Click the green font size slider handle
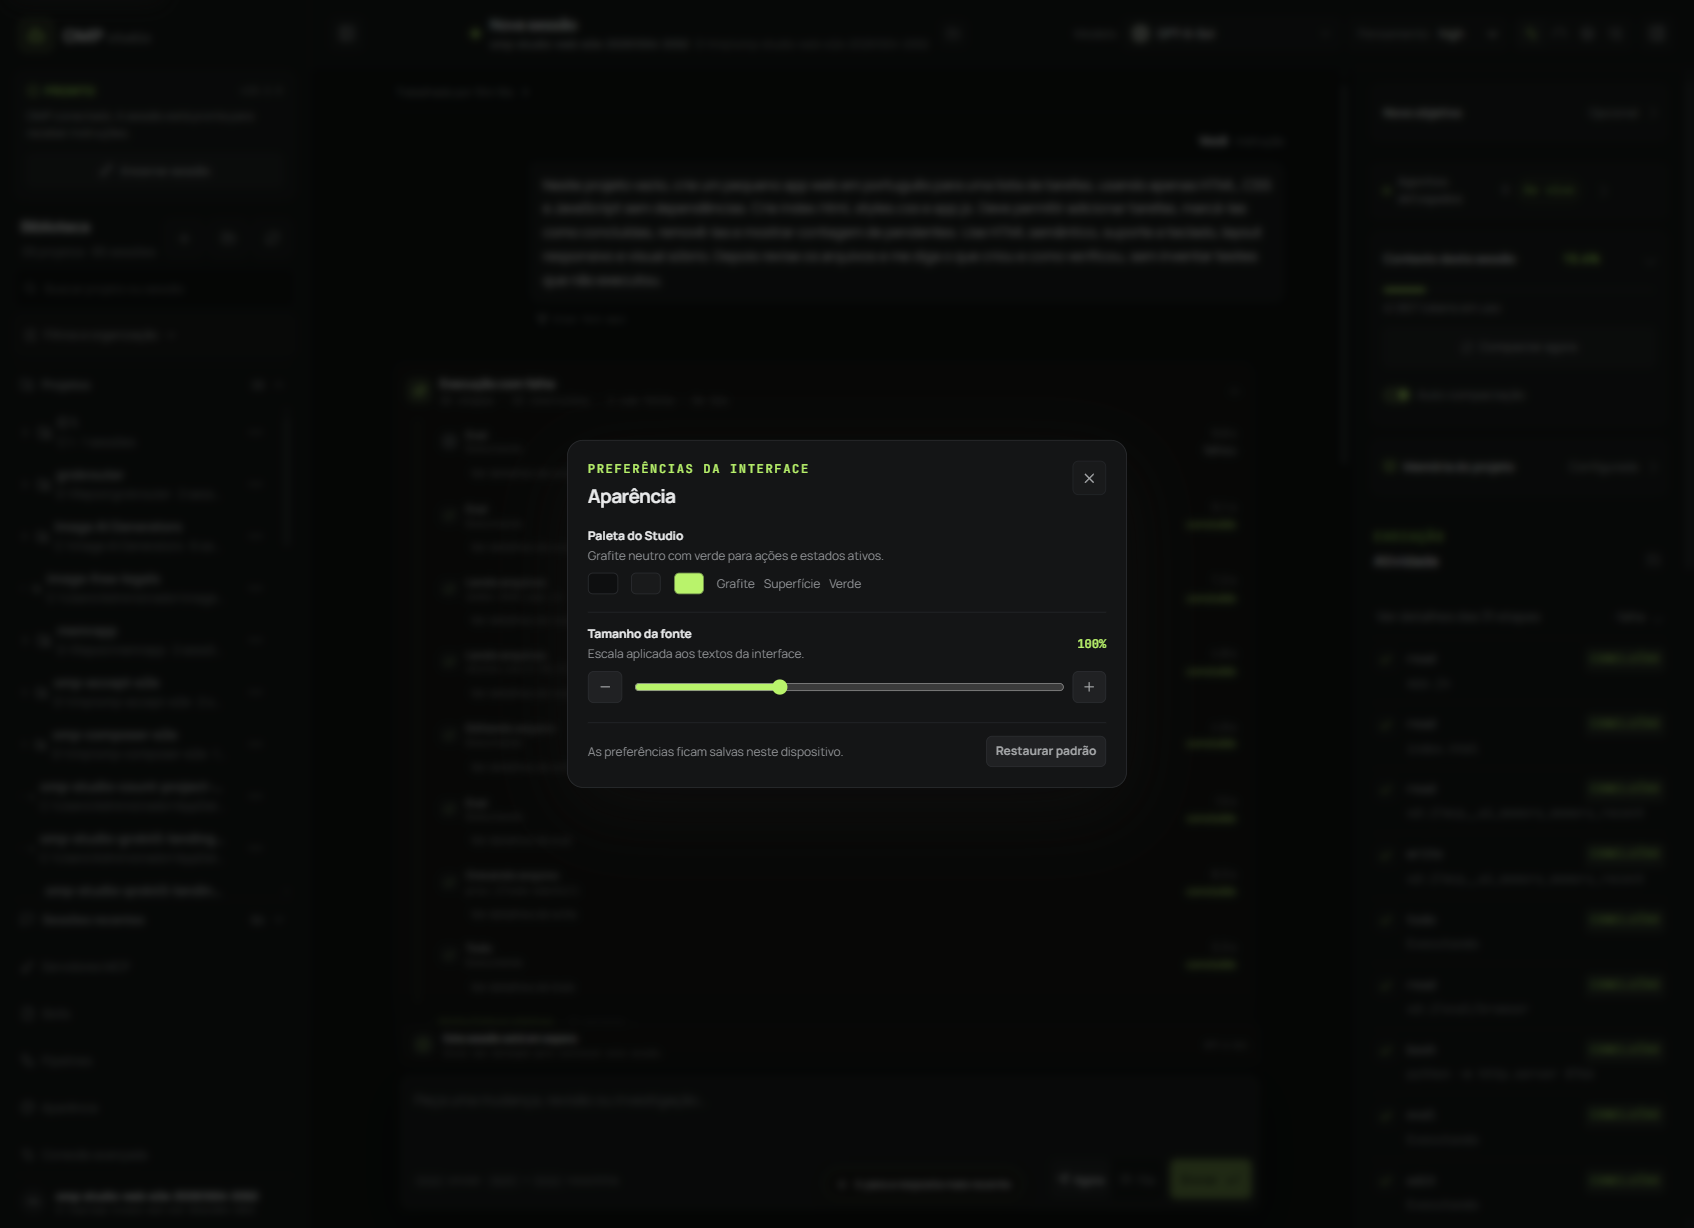 click(x=780, y=687)
